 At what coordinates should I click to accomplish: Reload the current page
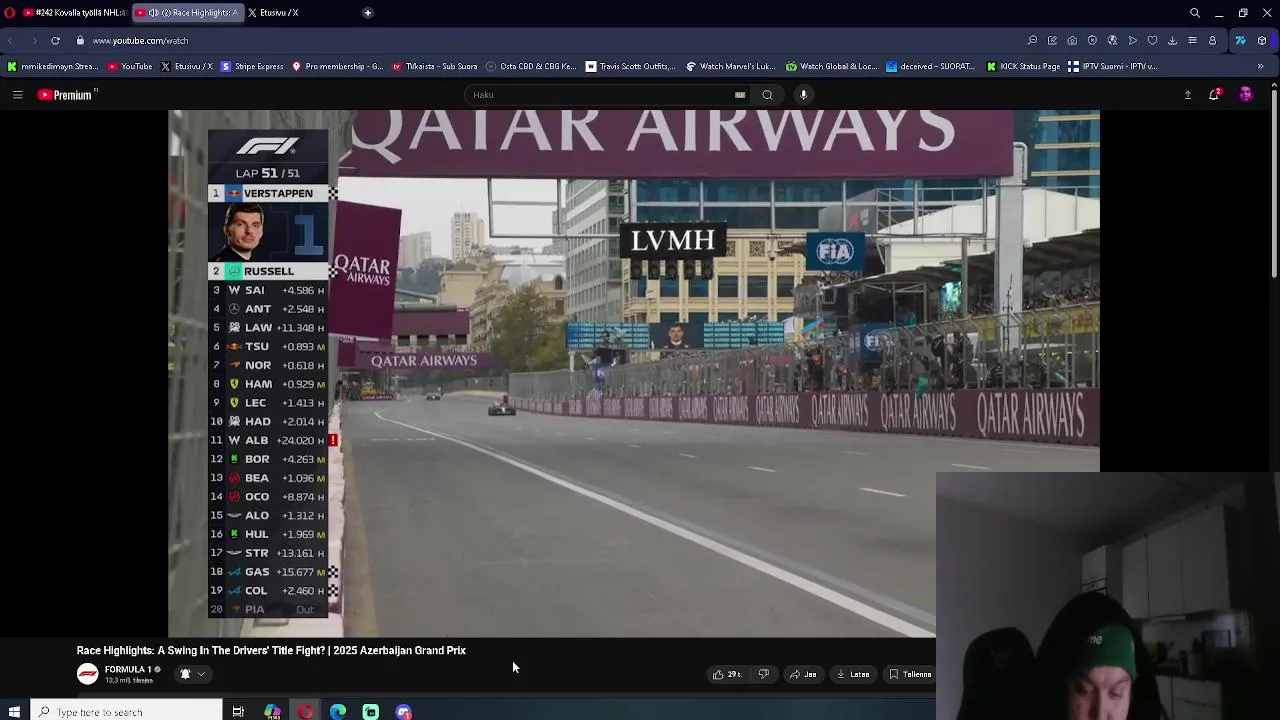[55, 41]
